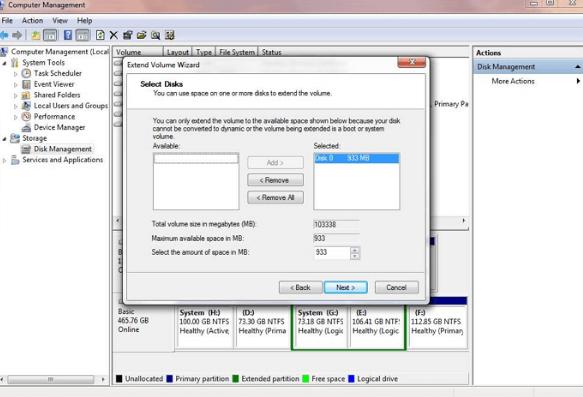583x397 pixels.
Task: Expand More Actions submenu arrow
Action: coord(578,81)
